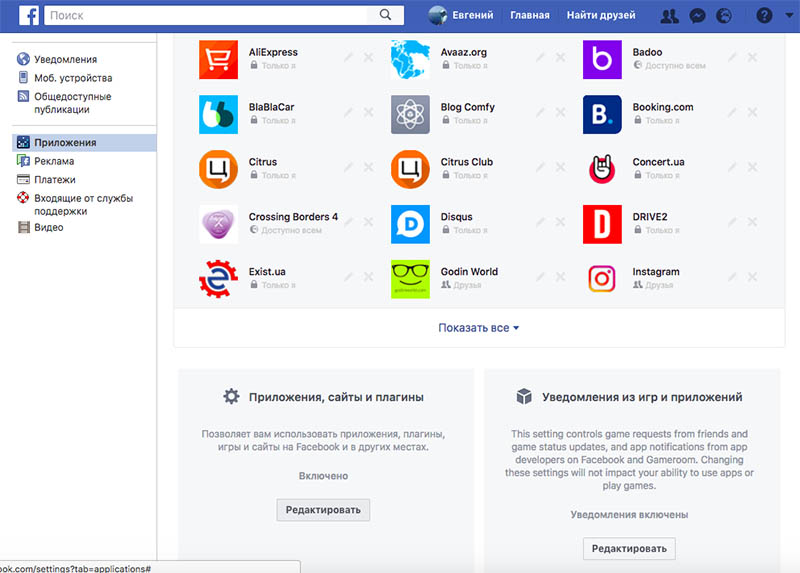This screenshot has width=800, height=573.
Task: Remove Booking.com app with X icon
Action: [752, 112]
